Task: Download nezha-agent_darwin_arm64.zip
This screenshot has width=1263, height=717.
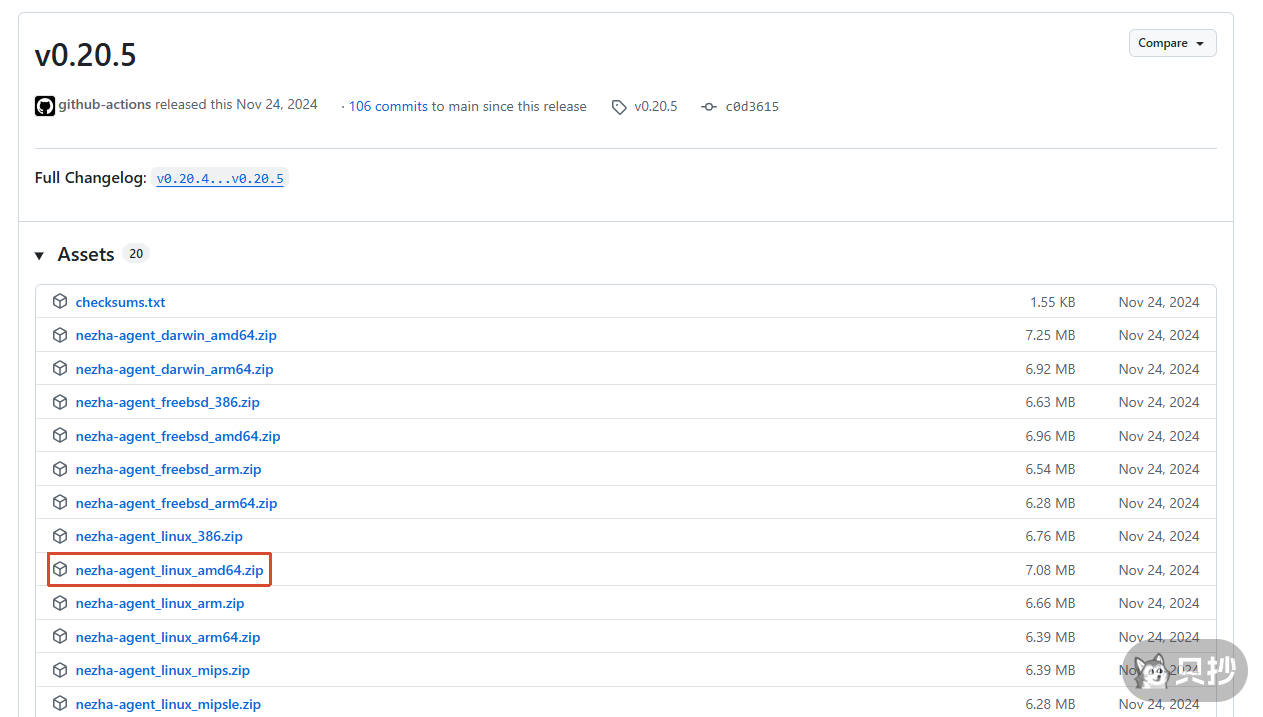Action: tap(174, 369)
